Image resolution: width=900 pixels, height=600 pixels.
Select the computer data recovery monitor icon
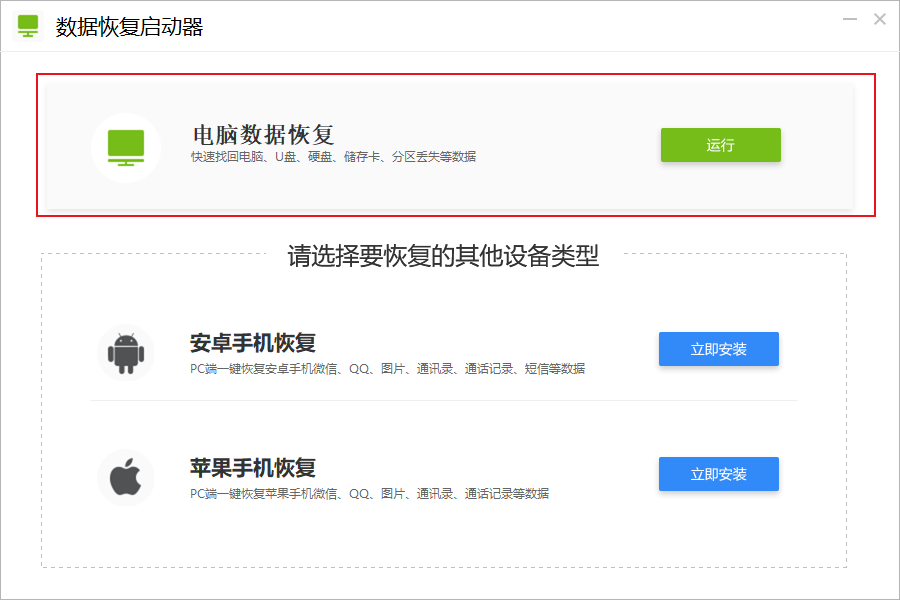tap(126, 148)
